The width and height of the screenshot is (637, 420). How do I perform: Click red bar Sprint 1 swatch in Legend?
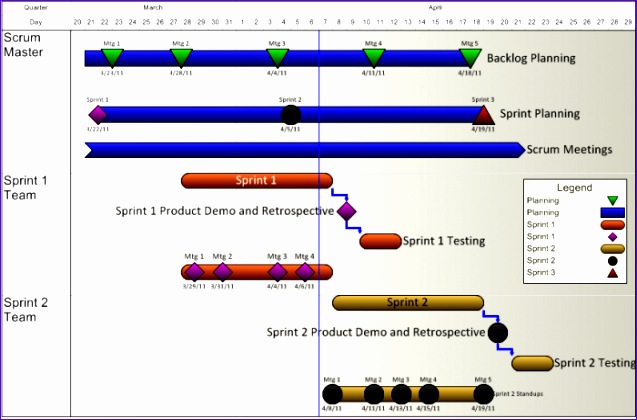tap(612, 225)
